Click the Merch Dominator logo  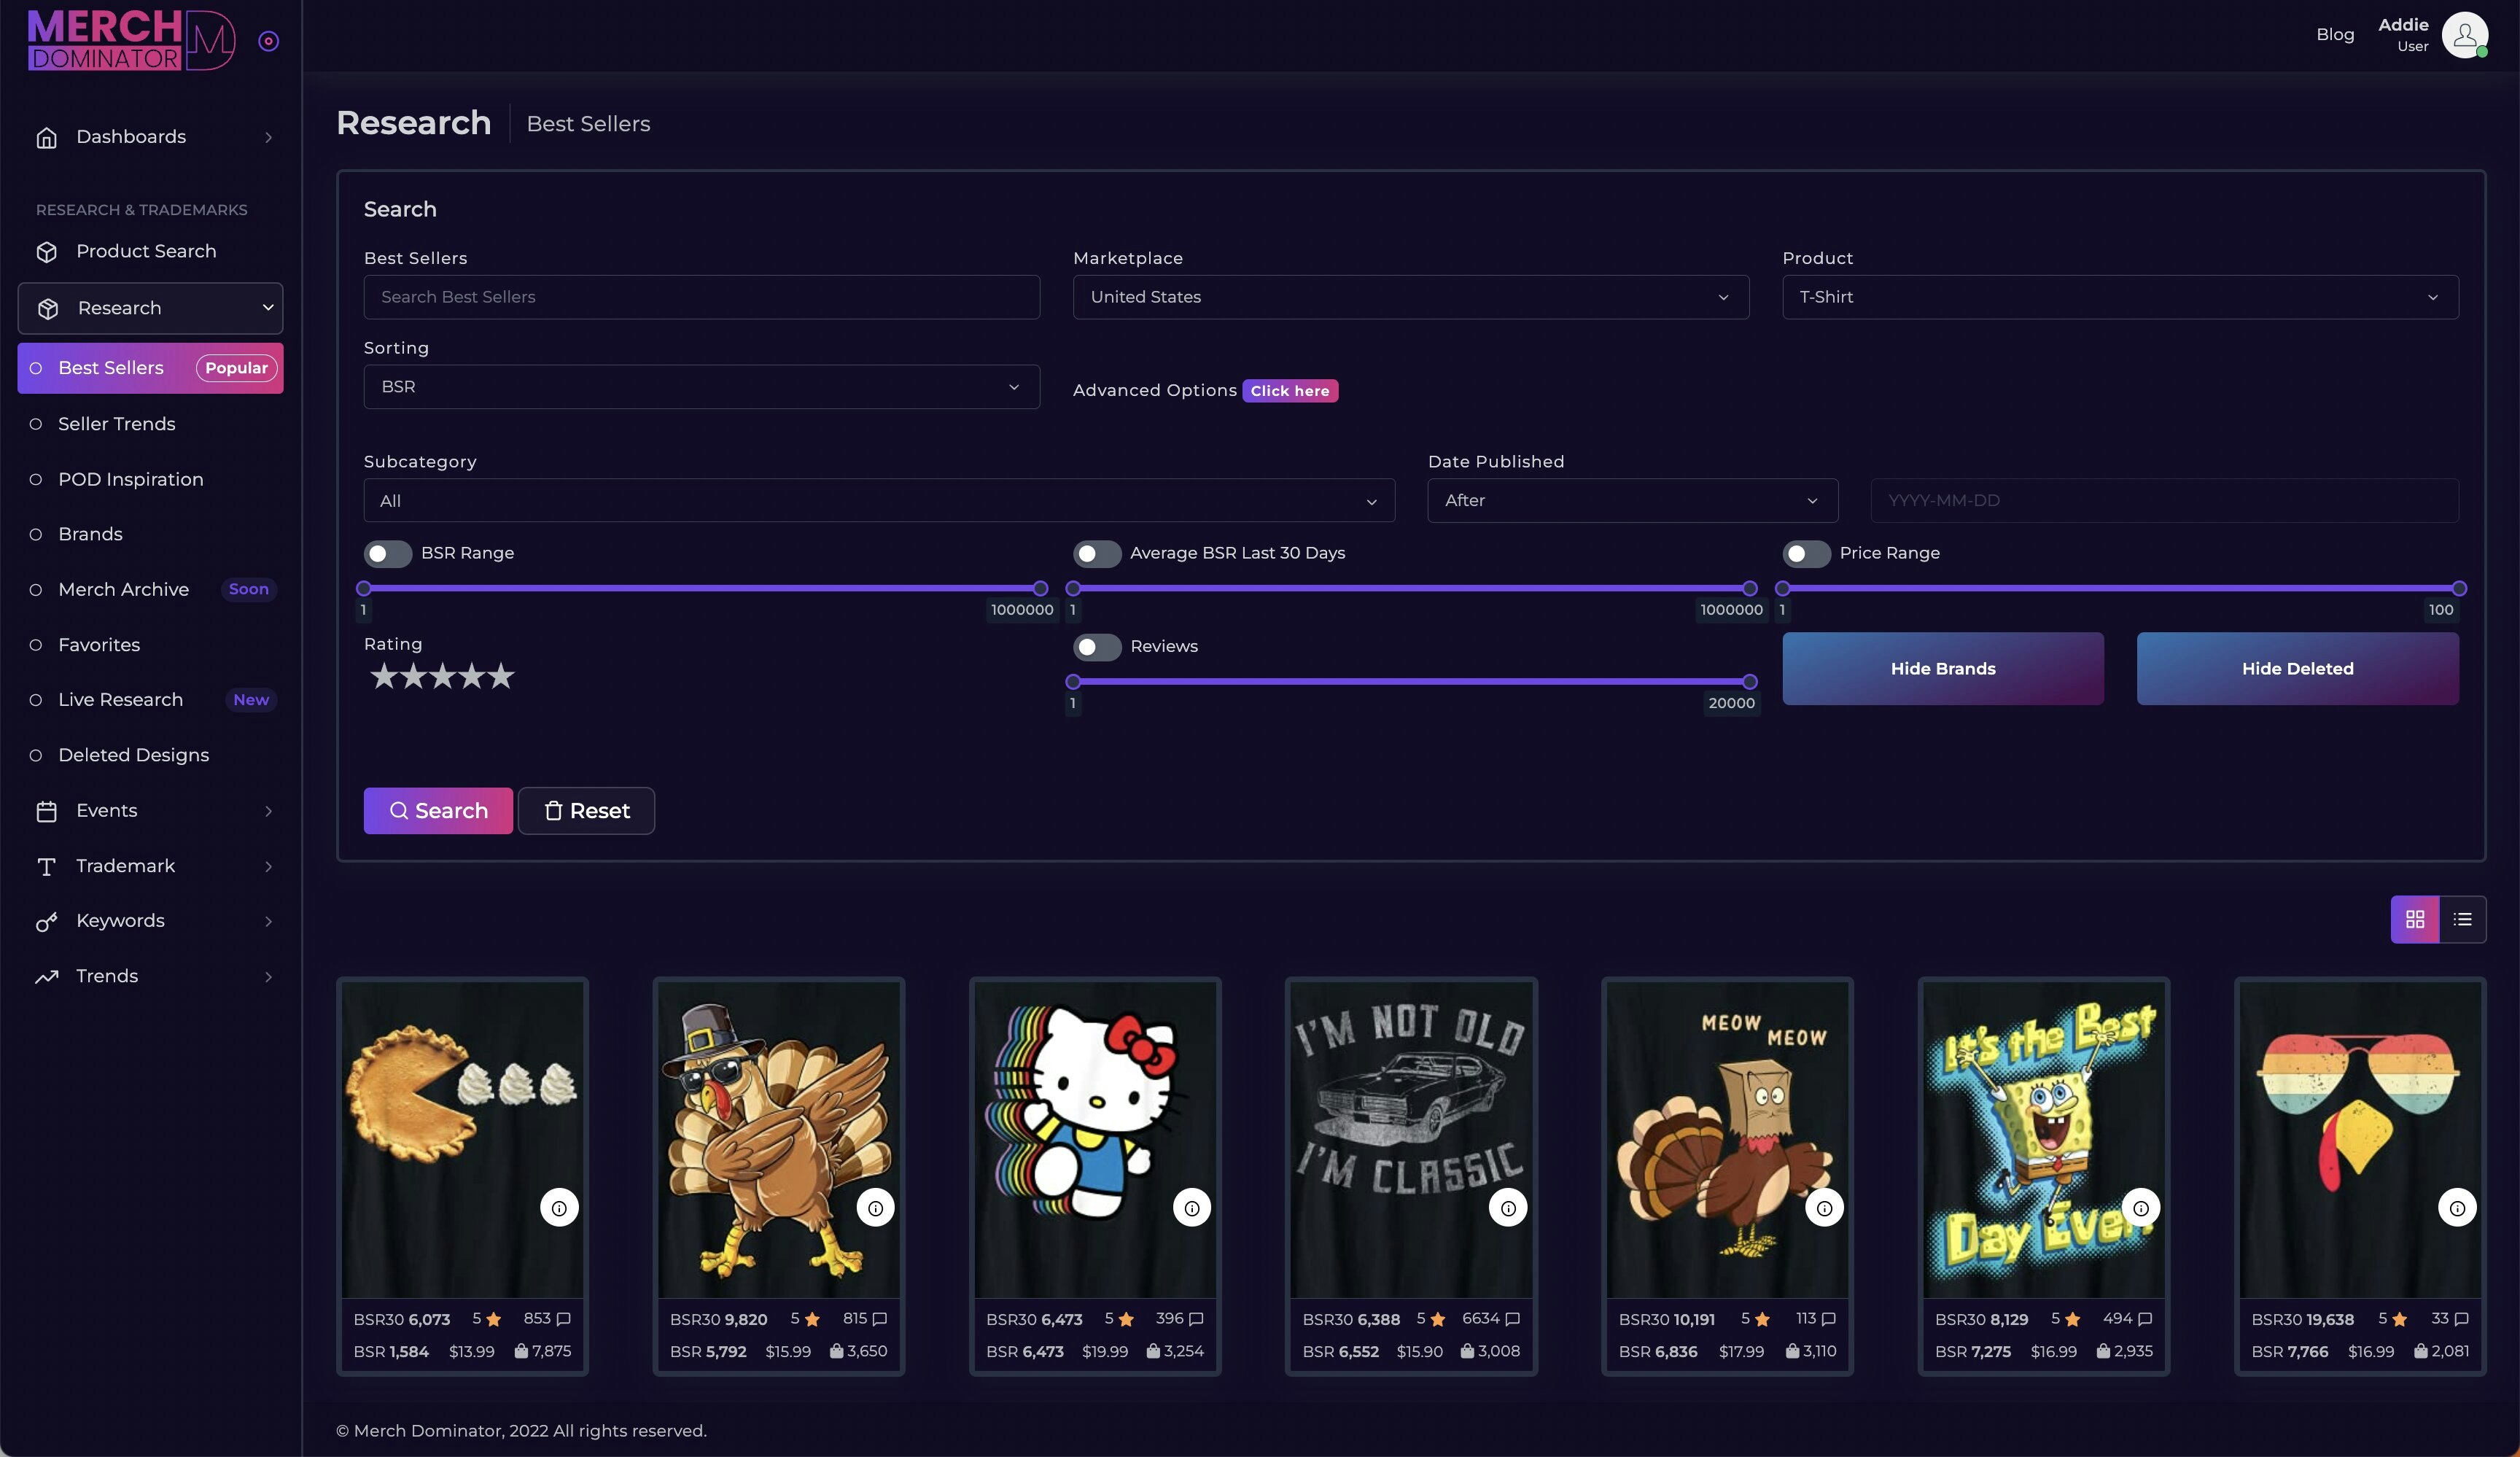tap(131, 40)
